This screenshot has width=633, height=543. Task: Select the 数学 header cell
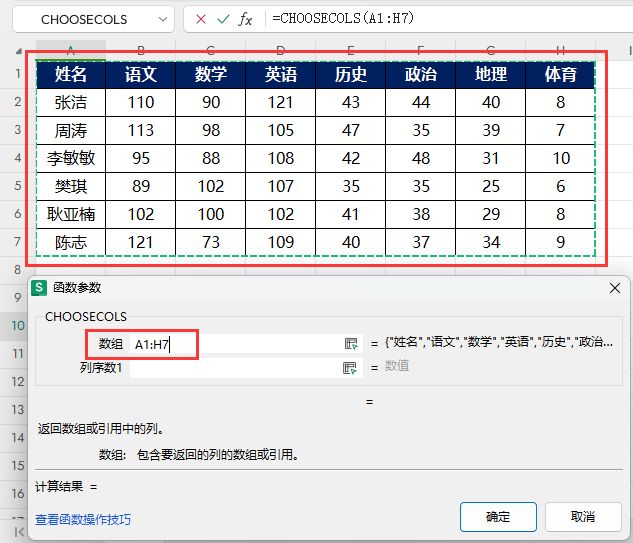211,74
